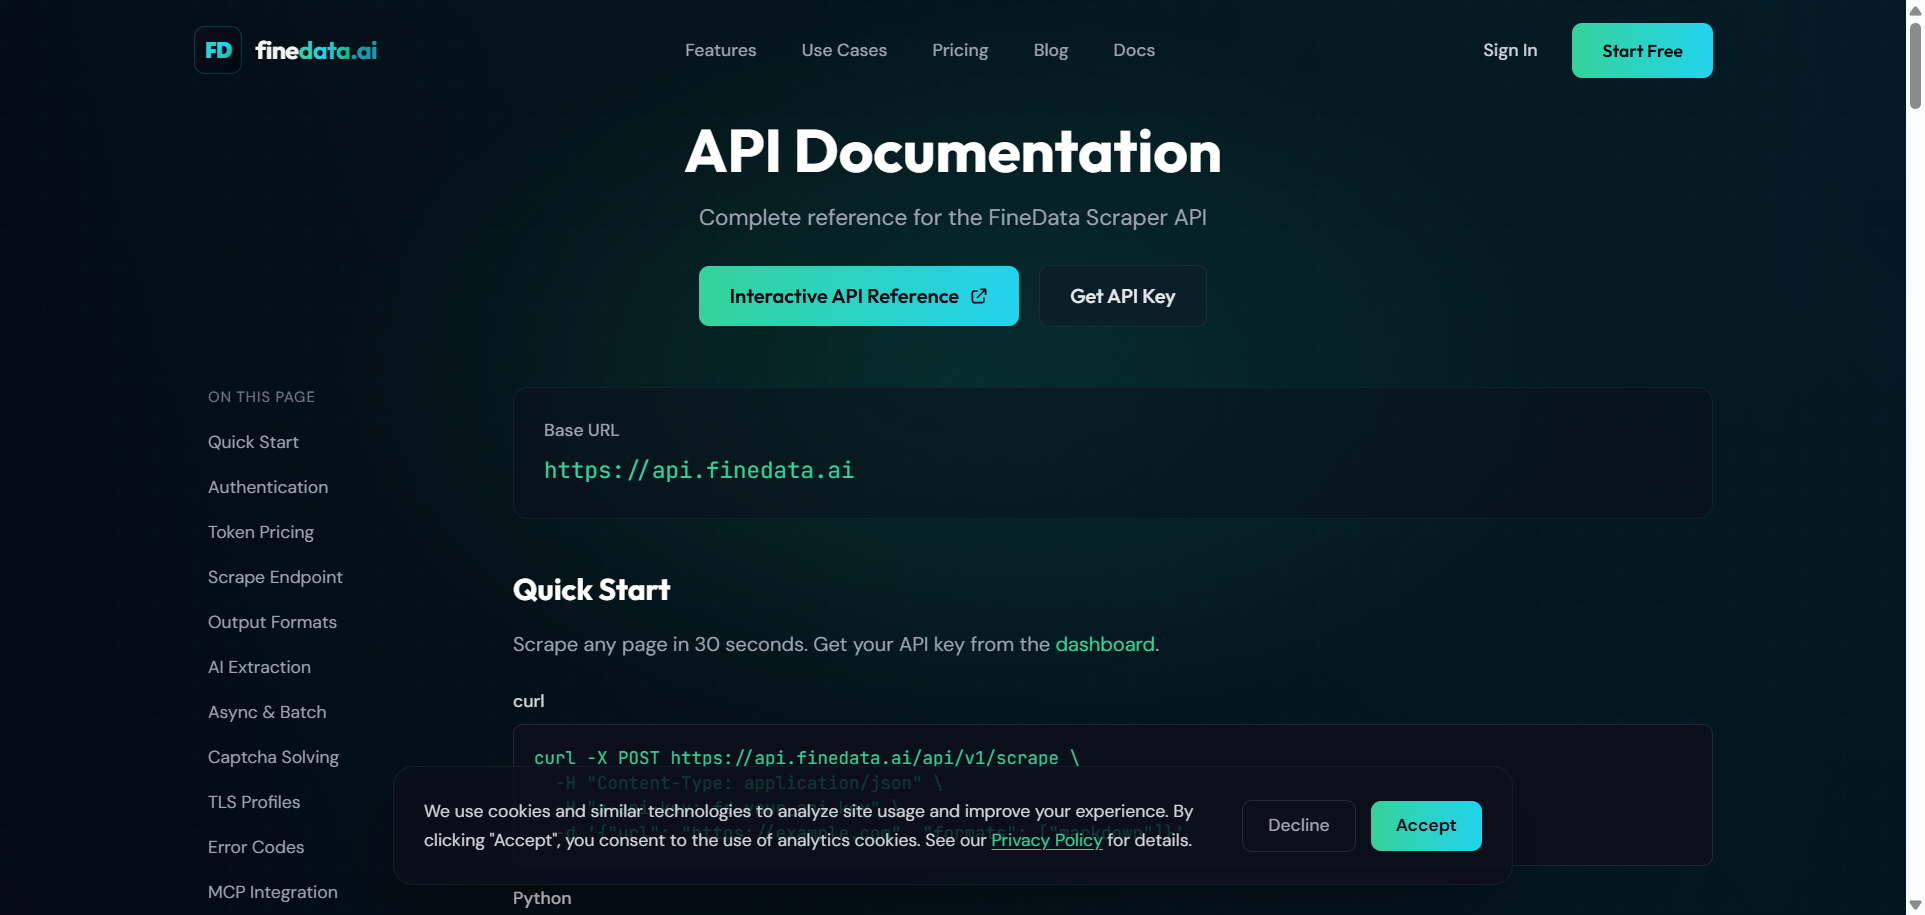
Task: Open the Interactive API Reference
Action: [845, 296]
